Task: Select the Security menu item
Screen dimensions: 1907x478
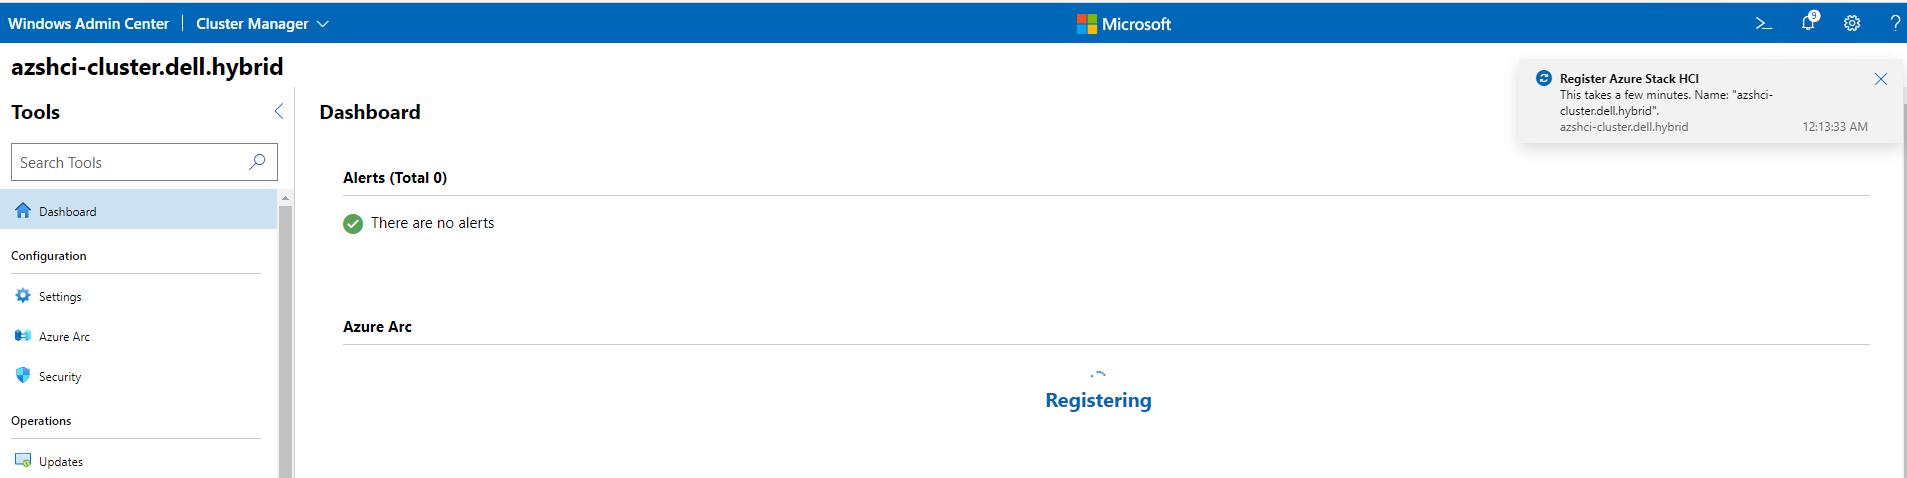Action: coord(60,377)
